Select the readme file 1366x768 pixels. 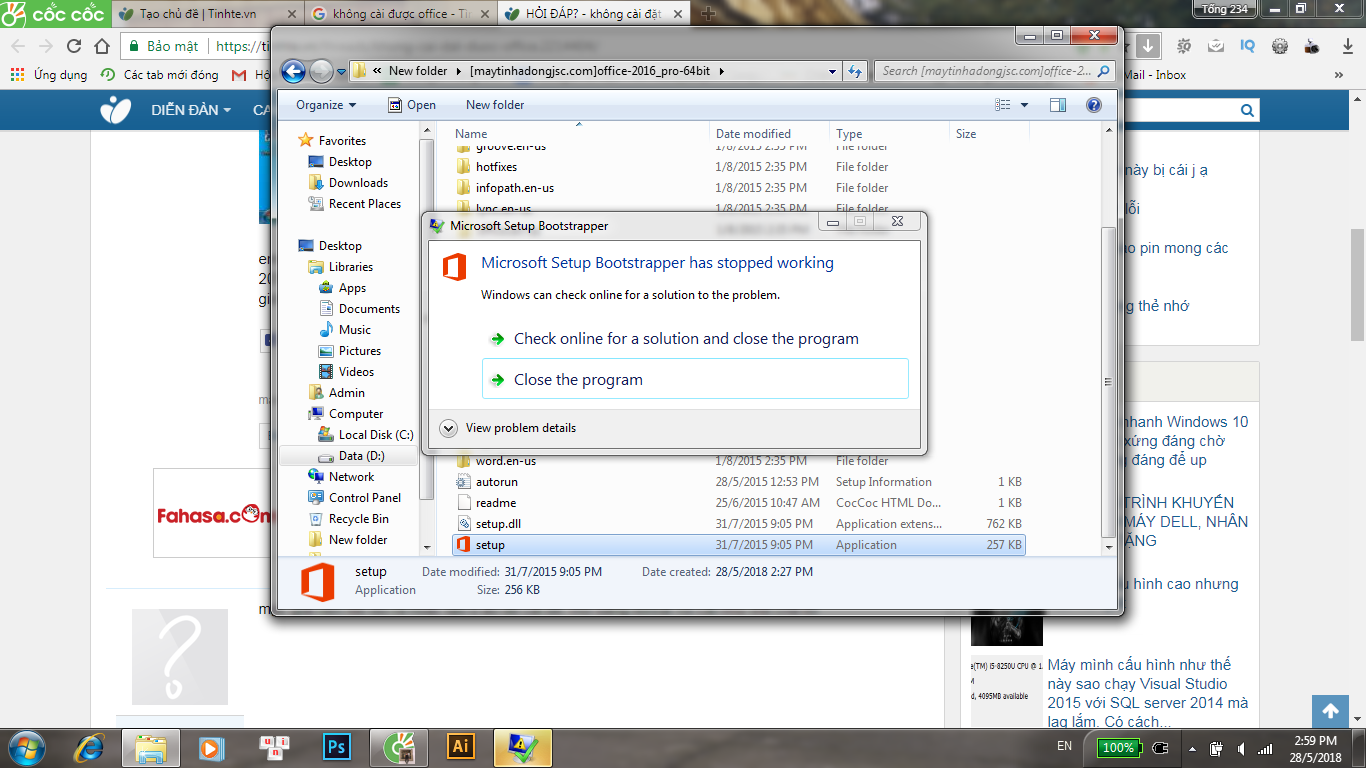click(495, 503)
